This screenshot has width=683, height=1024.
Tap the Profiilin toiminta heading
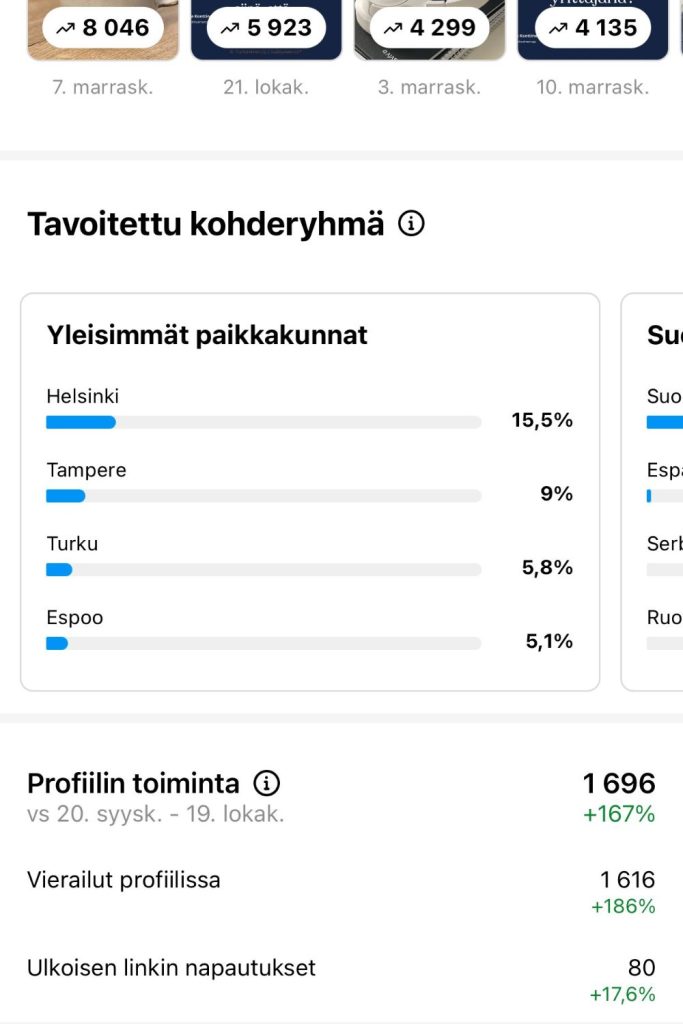(x=133, y=783)
